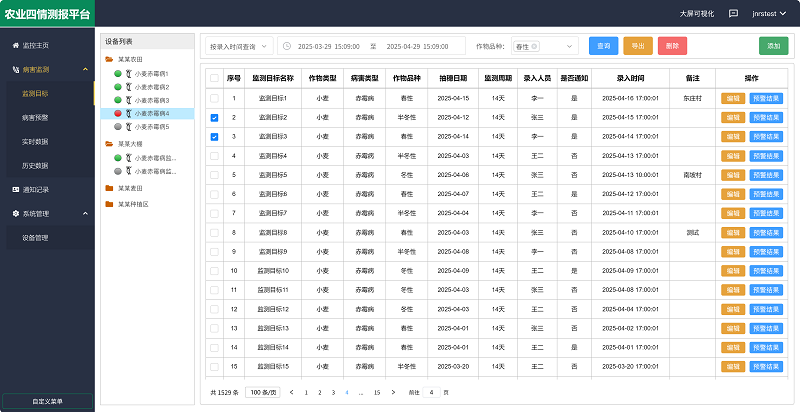Click the home icon beside 监控主页
The height and width of the screenshot is (412, 800).
tap(15, 46)
